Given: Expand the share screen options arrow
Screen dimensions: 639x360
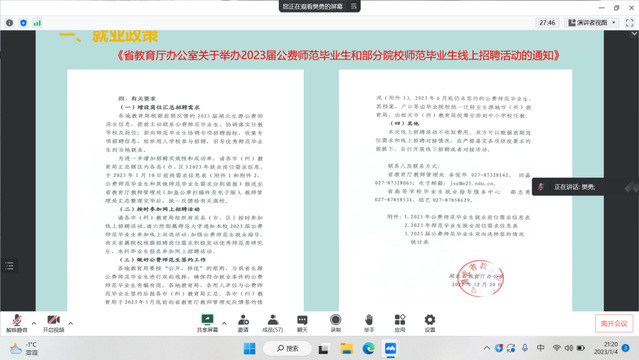Looking at the screenshot, I should tap(224, 323).
